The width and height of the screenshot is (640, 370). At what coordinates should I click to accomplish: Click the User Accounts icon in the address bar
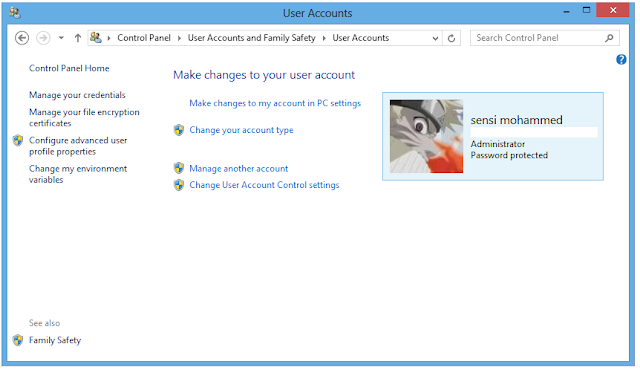(96, 38)
